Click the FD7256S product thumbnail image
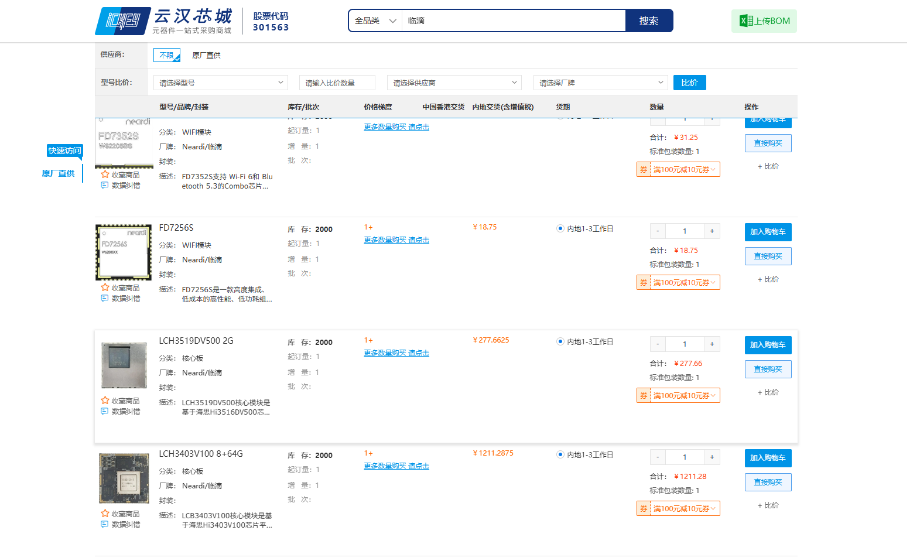907x558 pixels. 123,251
